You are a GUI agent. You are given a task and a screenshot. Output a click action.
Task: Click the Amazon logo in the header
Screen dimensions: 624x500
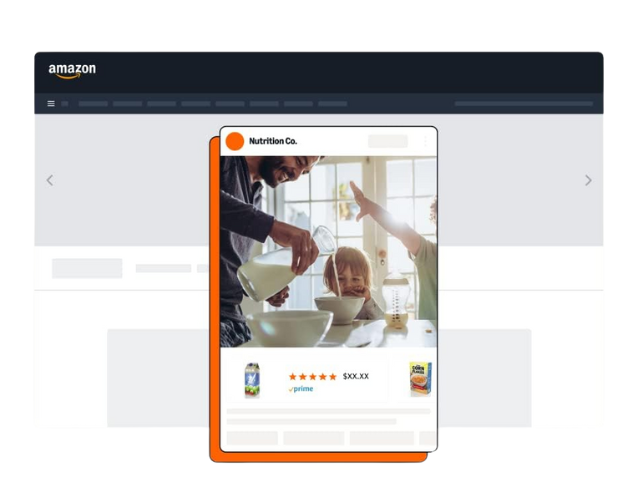(72, 71)
